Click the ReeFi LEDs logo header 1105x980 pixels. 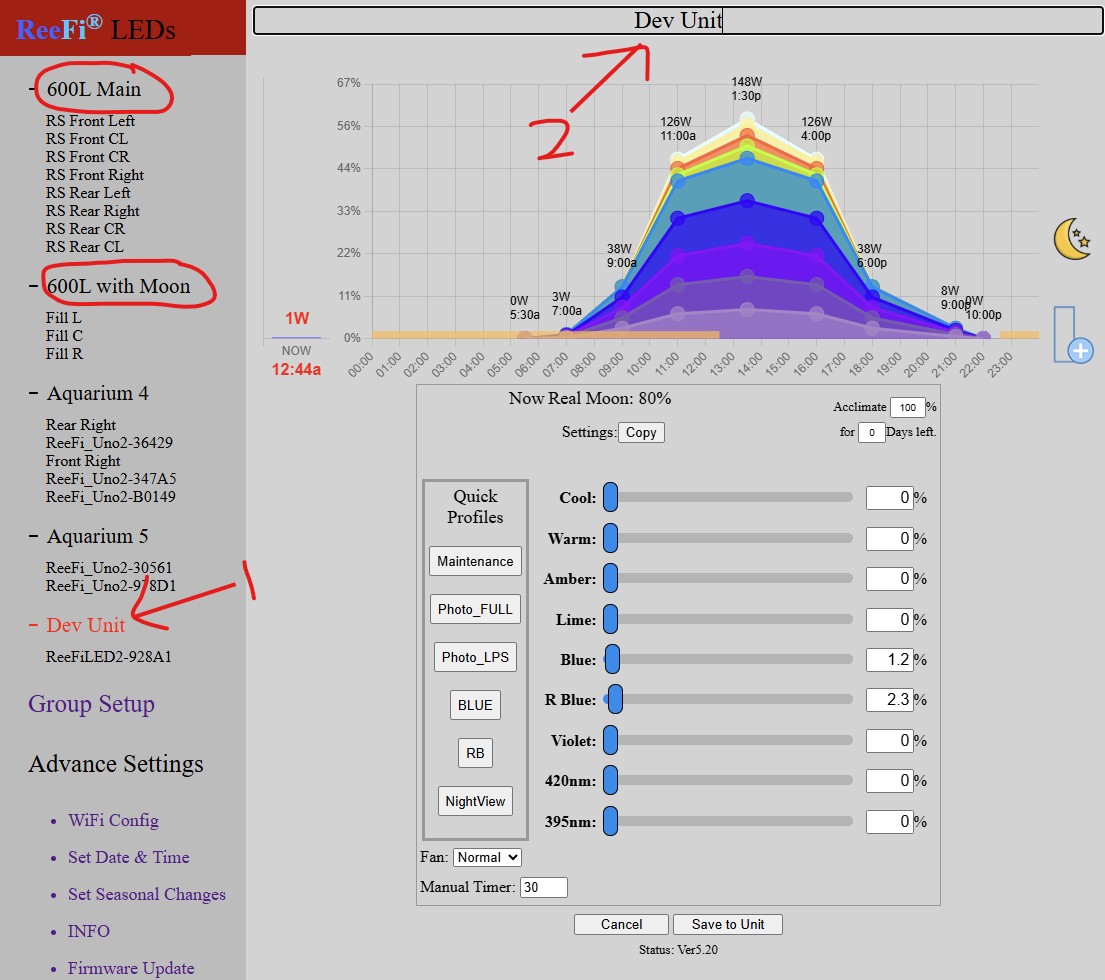click(x=96, y=29)
